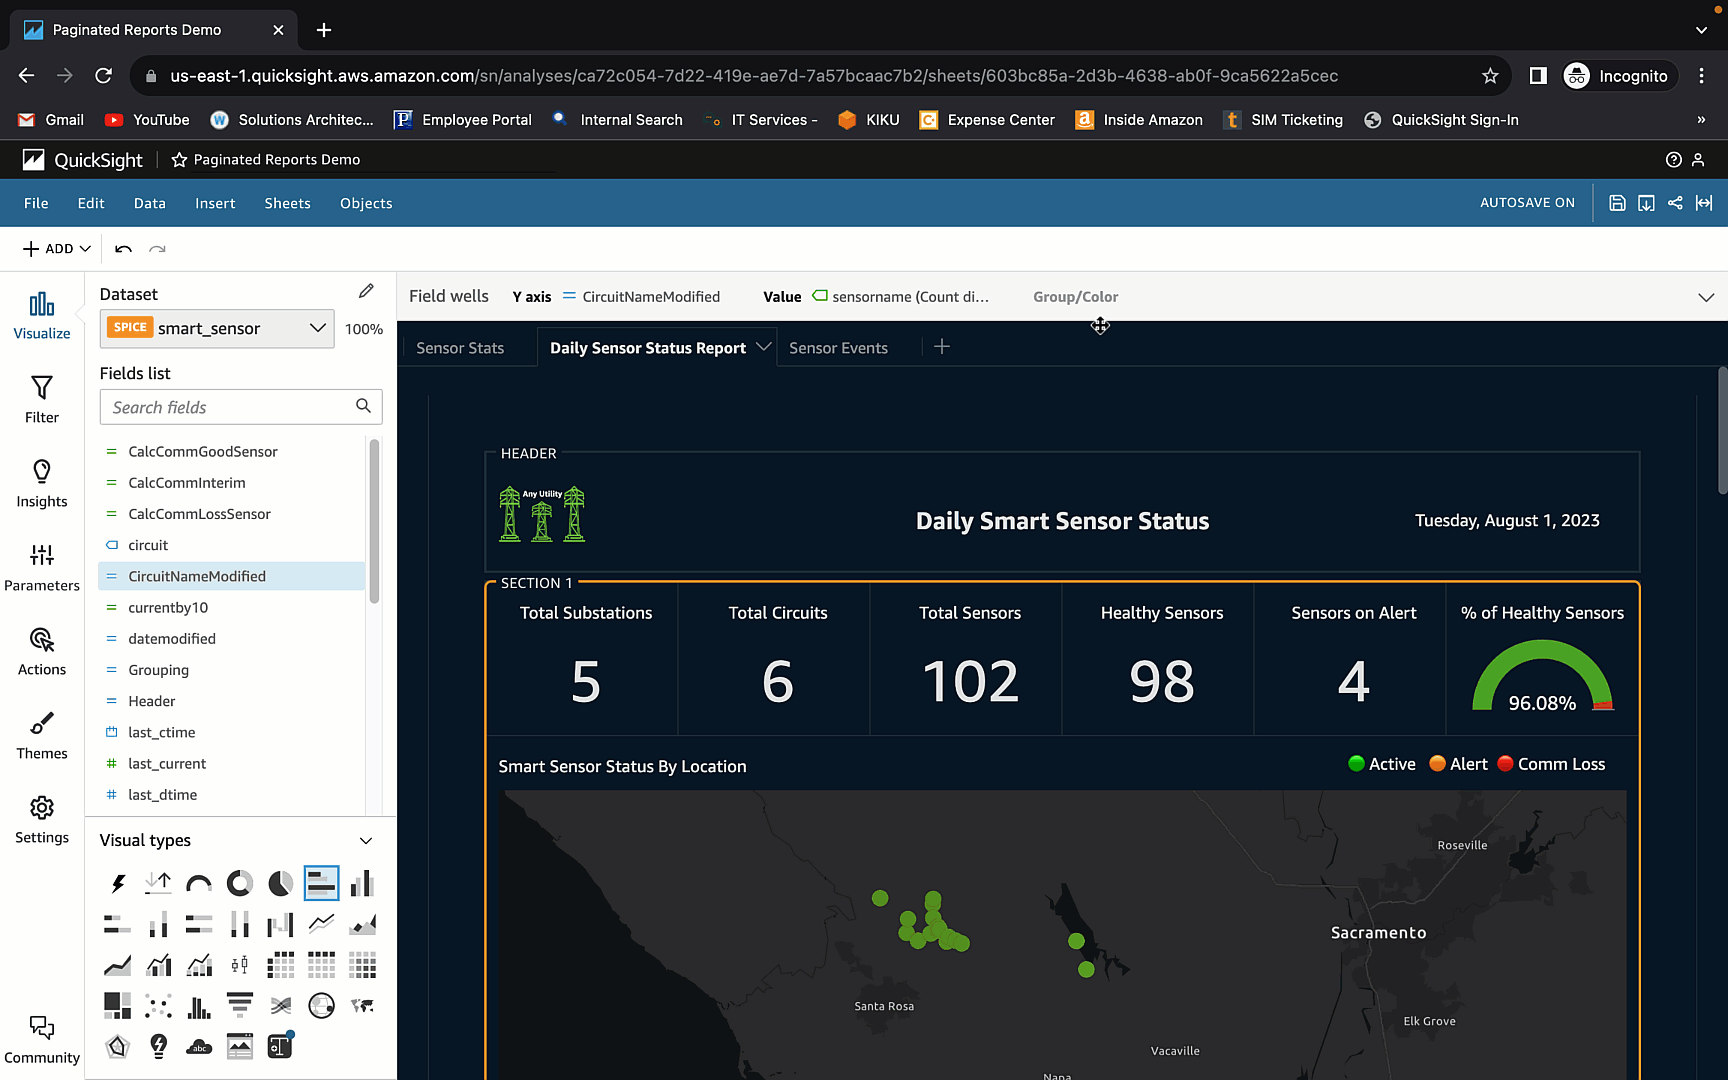Collapse the Visual types section
The image size is (1728, 1080).
(365, 840)
